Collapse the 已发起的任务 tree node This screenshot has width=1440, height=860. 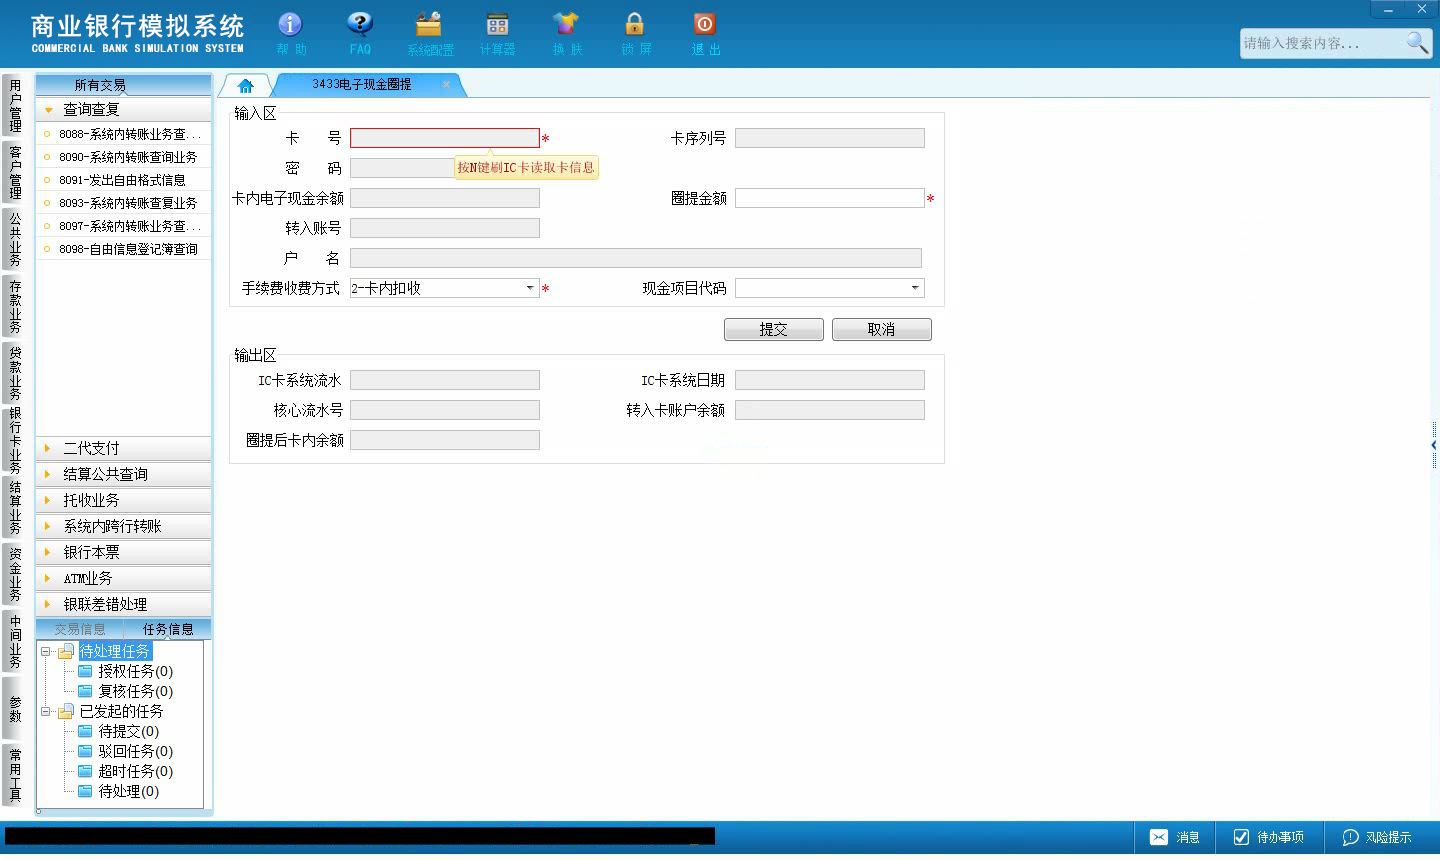[45, 711]
